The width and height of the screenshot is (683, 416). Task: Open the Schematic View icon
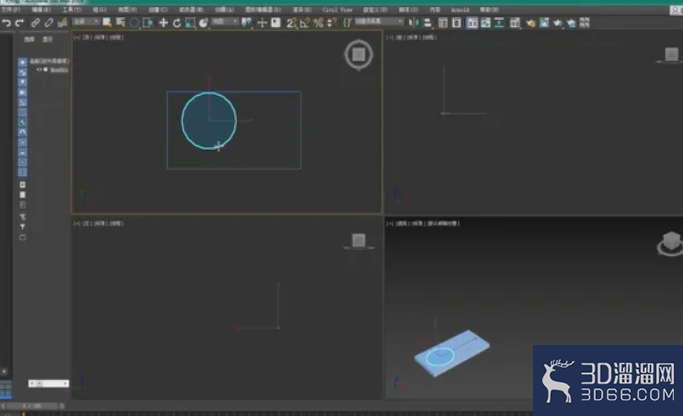click(499, 23)
